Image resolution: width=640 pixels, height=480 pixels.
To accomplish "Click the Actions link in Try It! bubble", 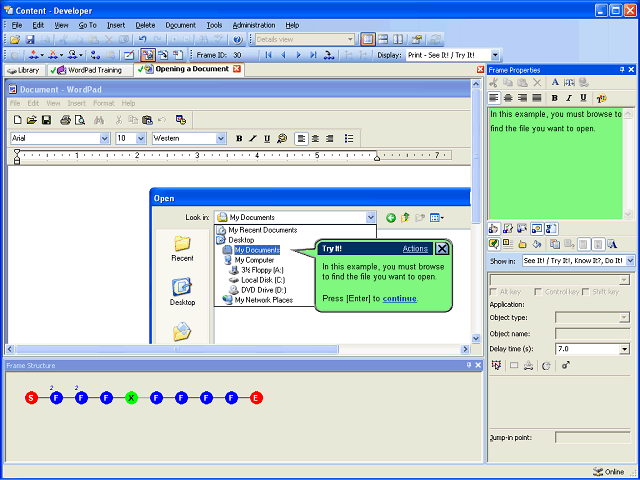I will point(415,249).
